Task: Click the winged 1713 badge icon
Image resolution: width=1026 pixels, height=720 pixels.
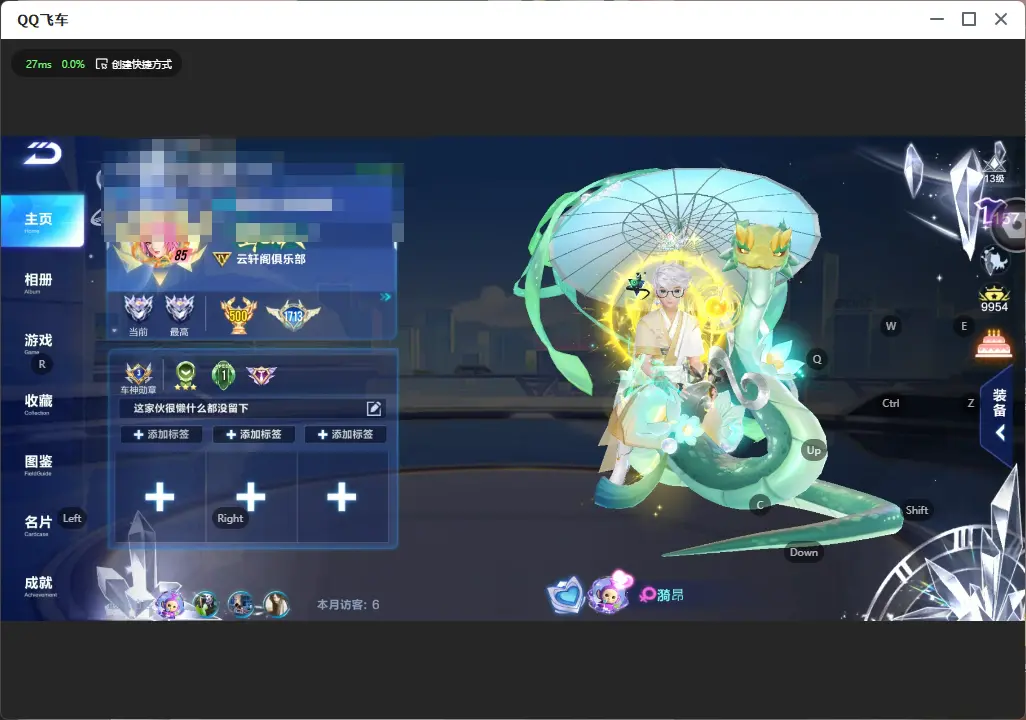Action: coord(293,315)
